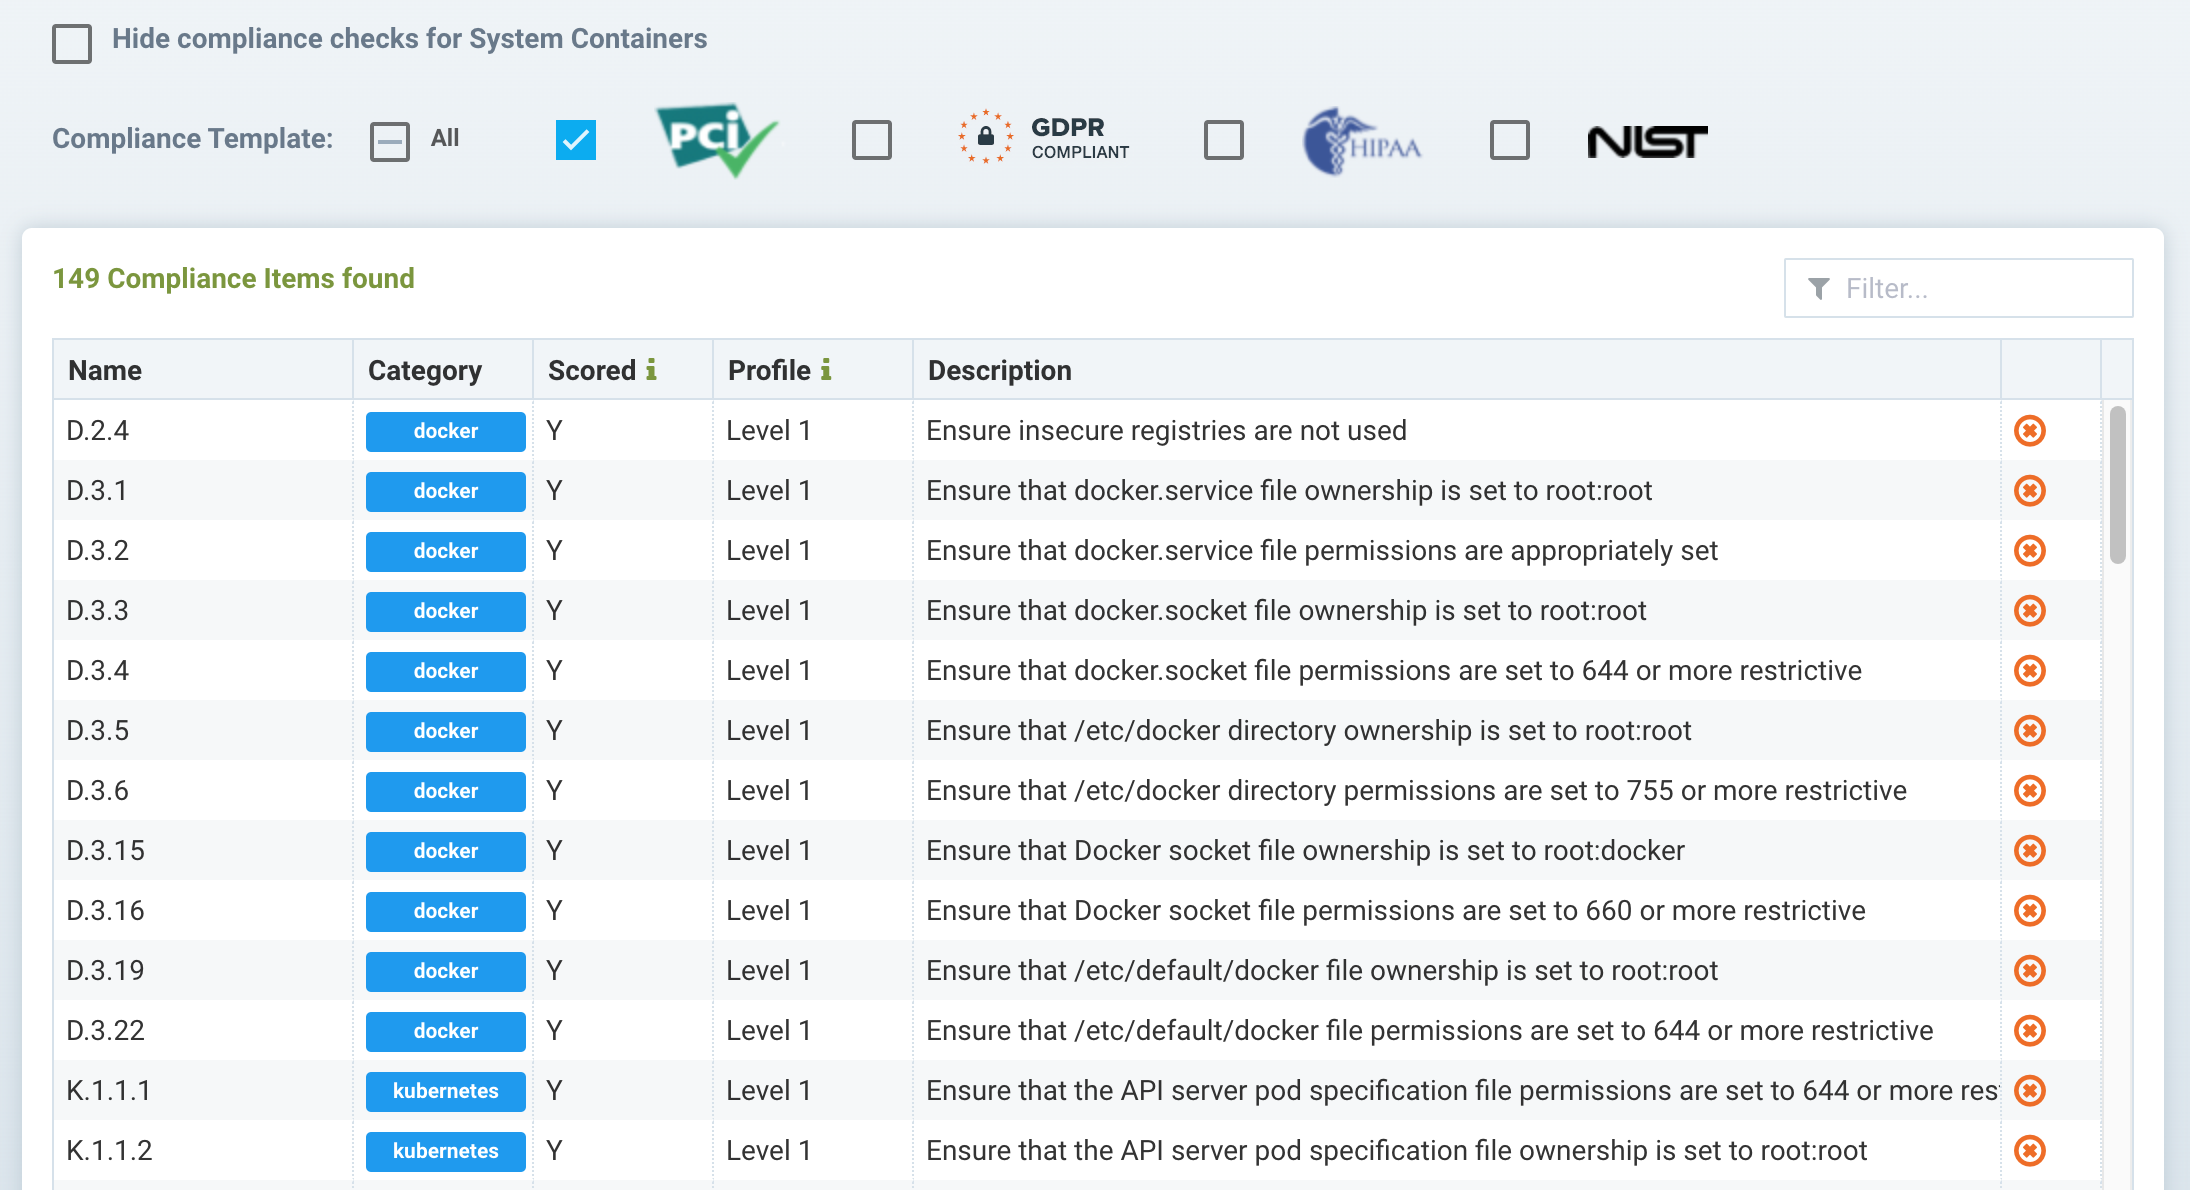Image resolution: width=2190 pixels, height=1190 pixels.
Task: Click the NIST logo
Action: pos(1647,142)
